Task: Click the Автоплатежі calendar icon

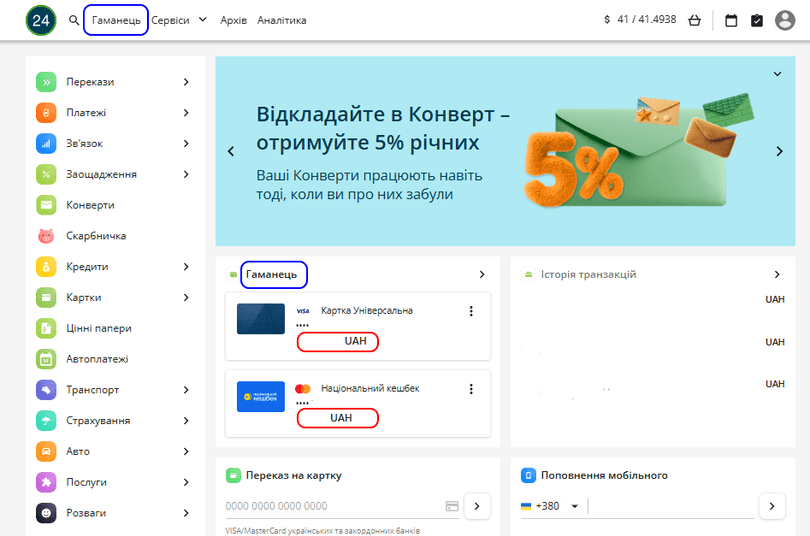Action: 46,359
